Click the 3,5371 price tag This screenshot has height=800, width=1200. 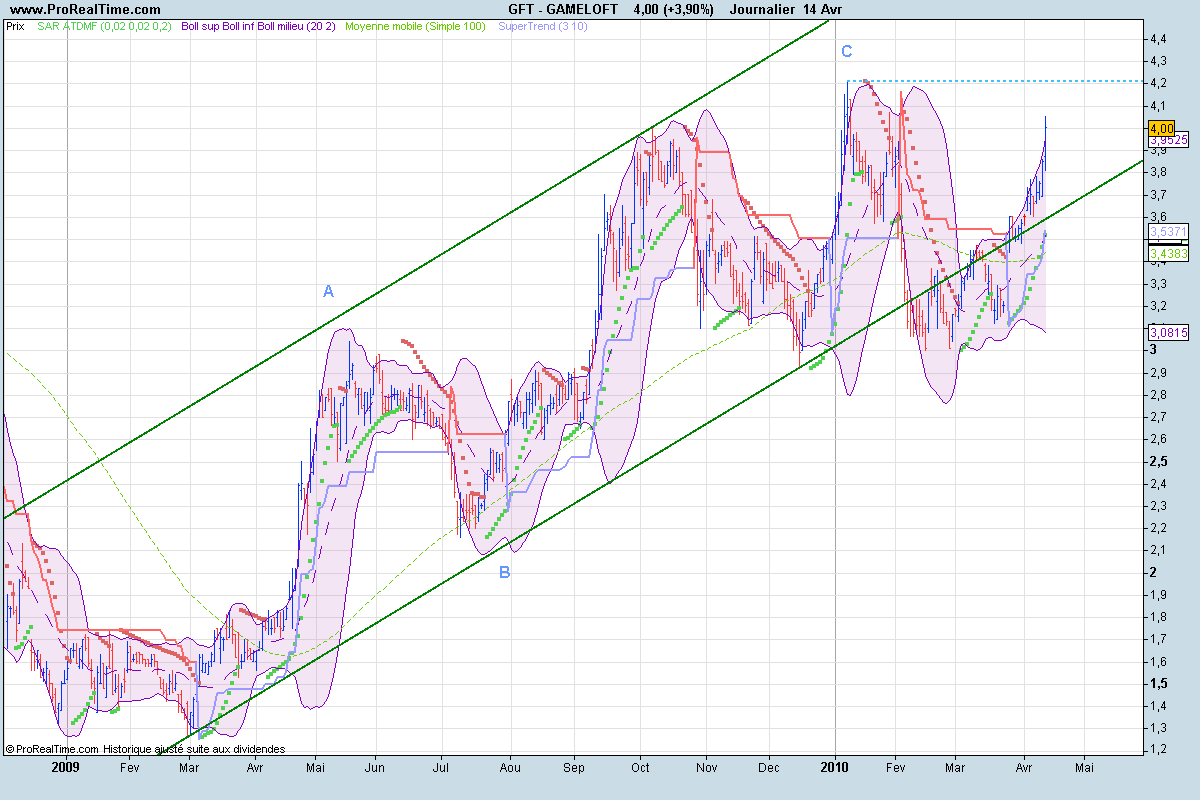1168,231
